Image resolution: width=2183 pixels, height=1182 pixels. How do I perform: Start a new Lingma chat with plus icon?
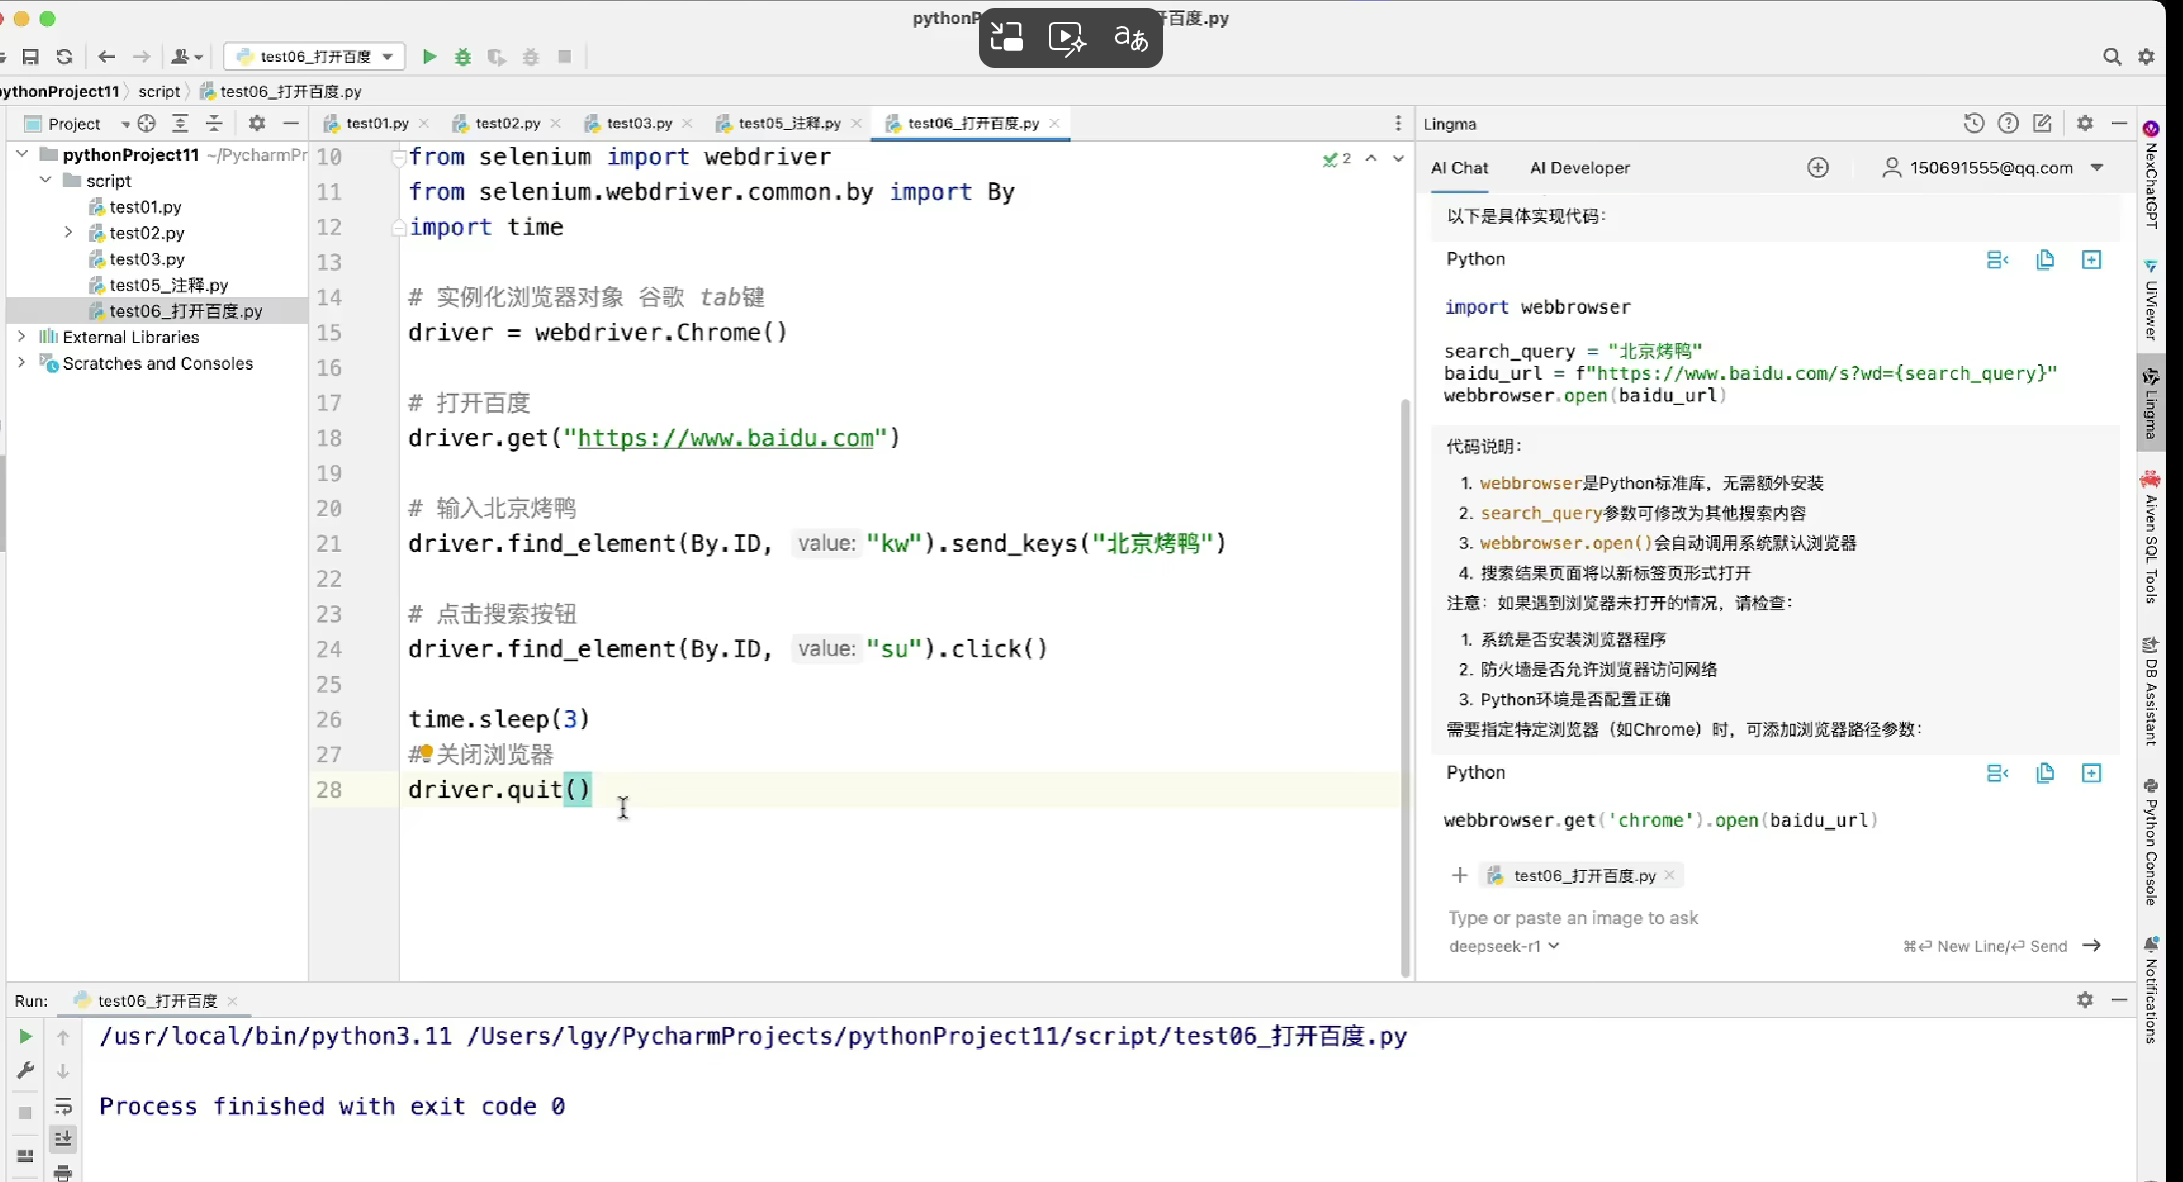point(1818,168)
